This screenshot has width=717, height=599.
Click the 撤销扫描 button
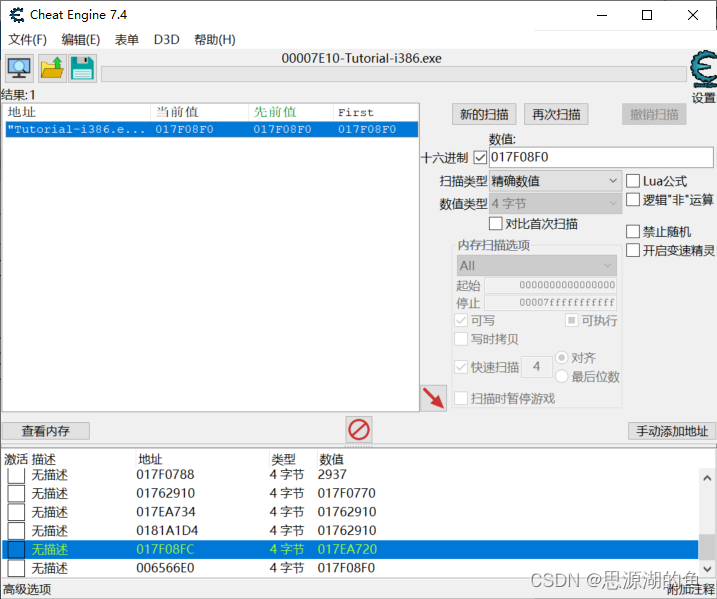(654, 114)
